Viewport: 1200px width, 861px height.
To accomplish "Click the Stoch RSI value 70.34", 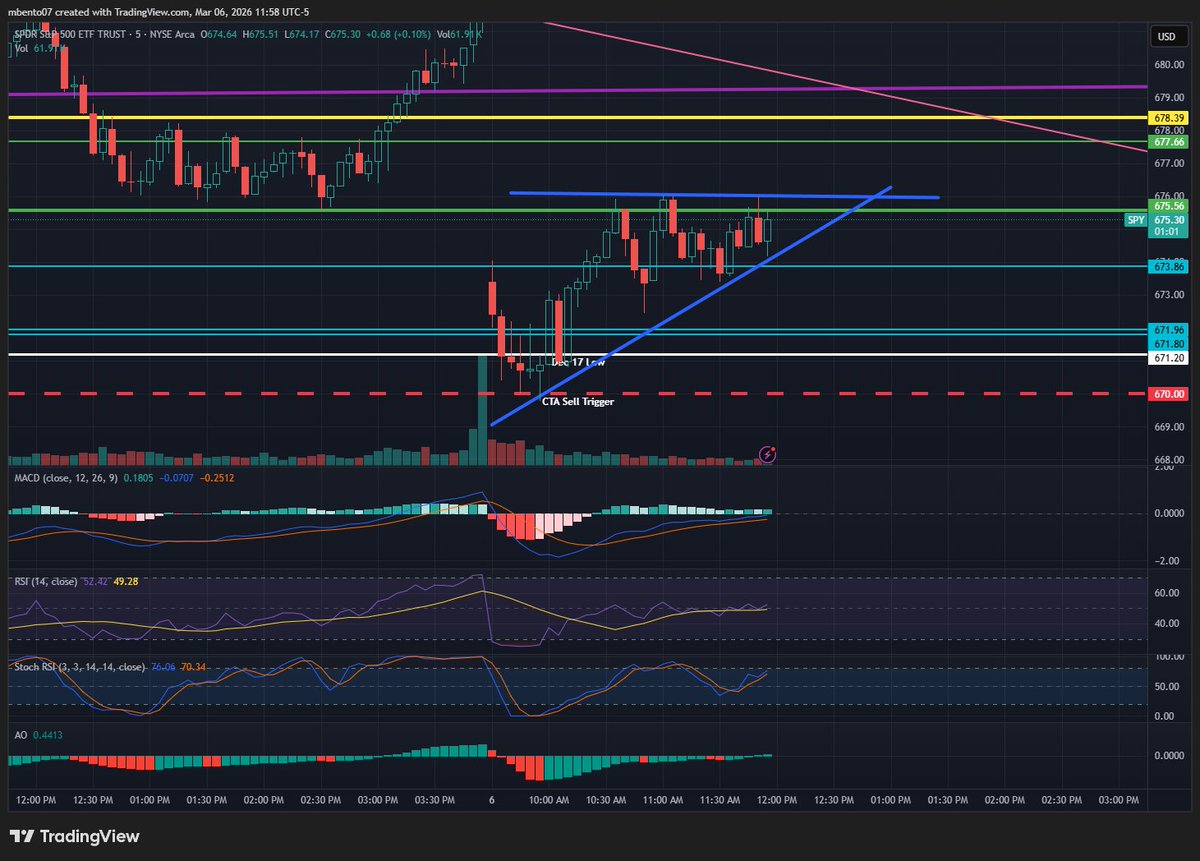I will point(194,666).
